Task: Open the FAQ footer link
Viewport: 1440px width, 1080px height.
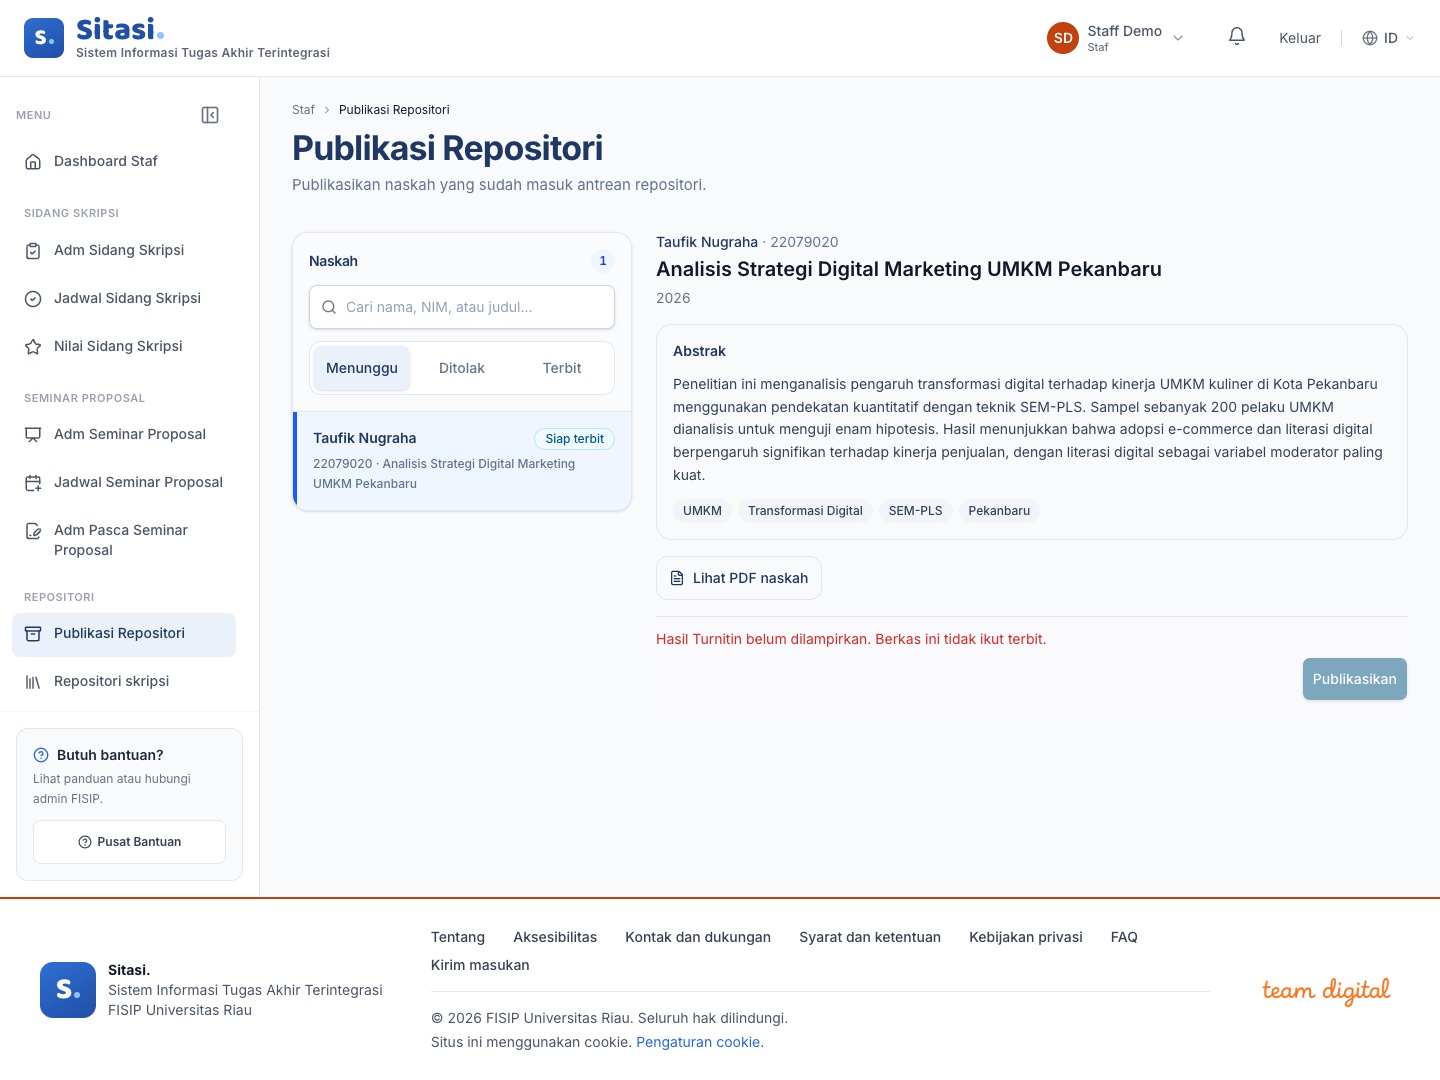Action: [1124, 937]
